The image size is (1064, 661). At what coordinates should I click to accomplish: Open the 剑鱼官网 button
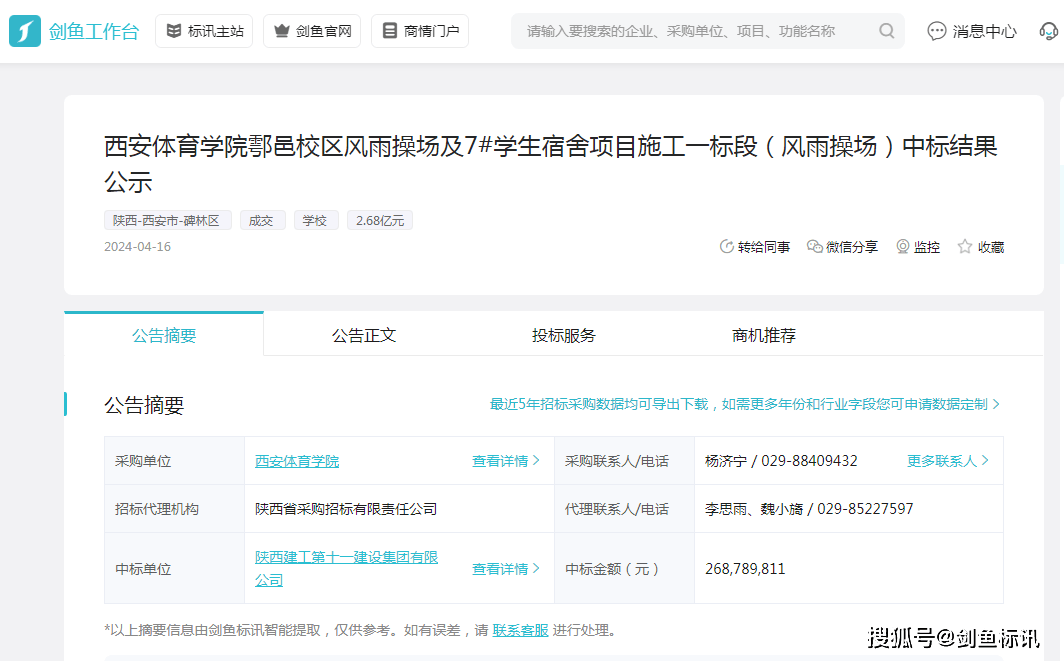[x=312, y=31]
